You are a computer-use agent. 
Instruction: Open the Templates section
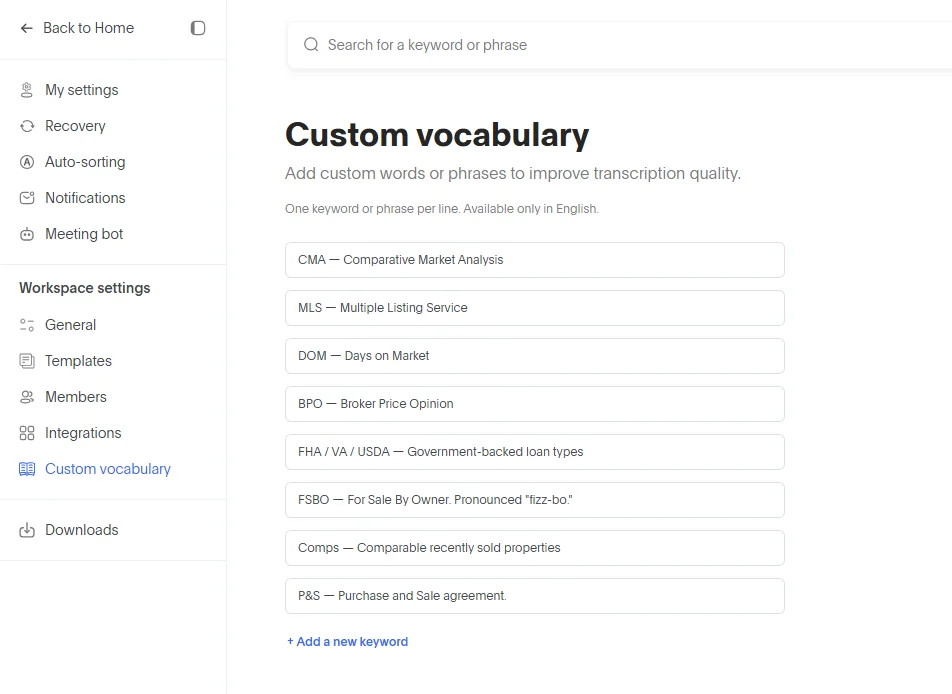[x=78, y=361]
